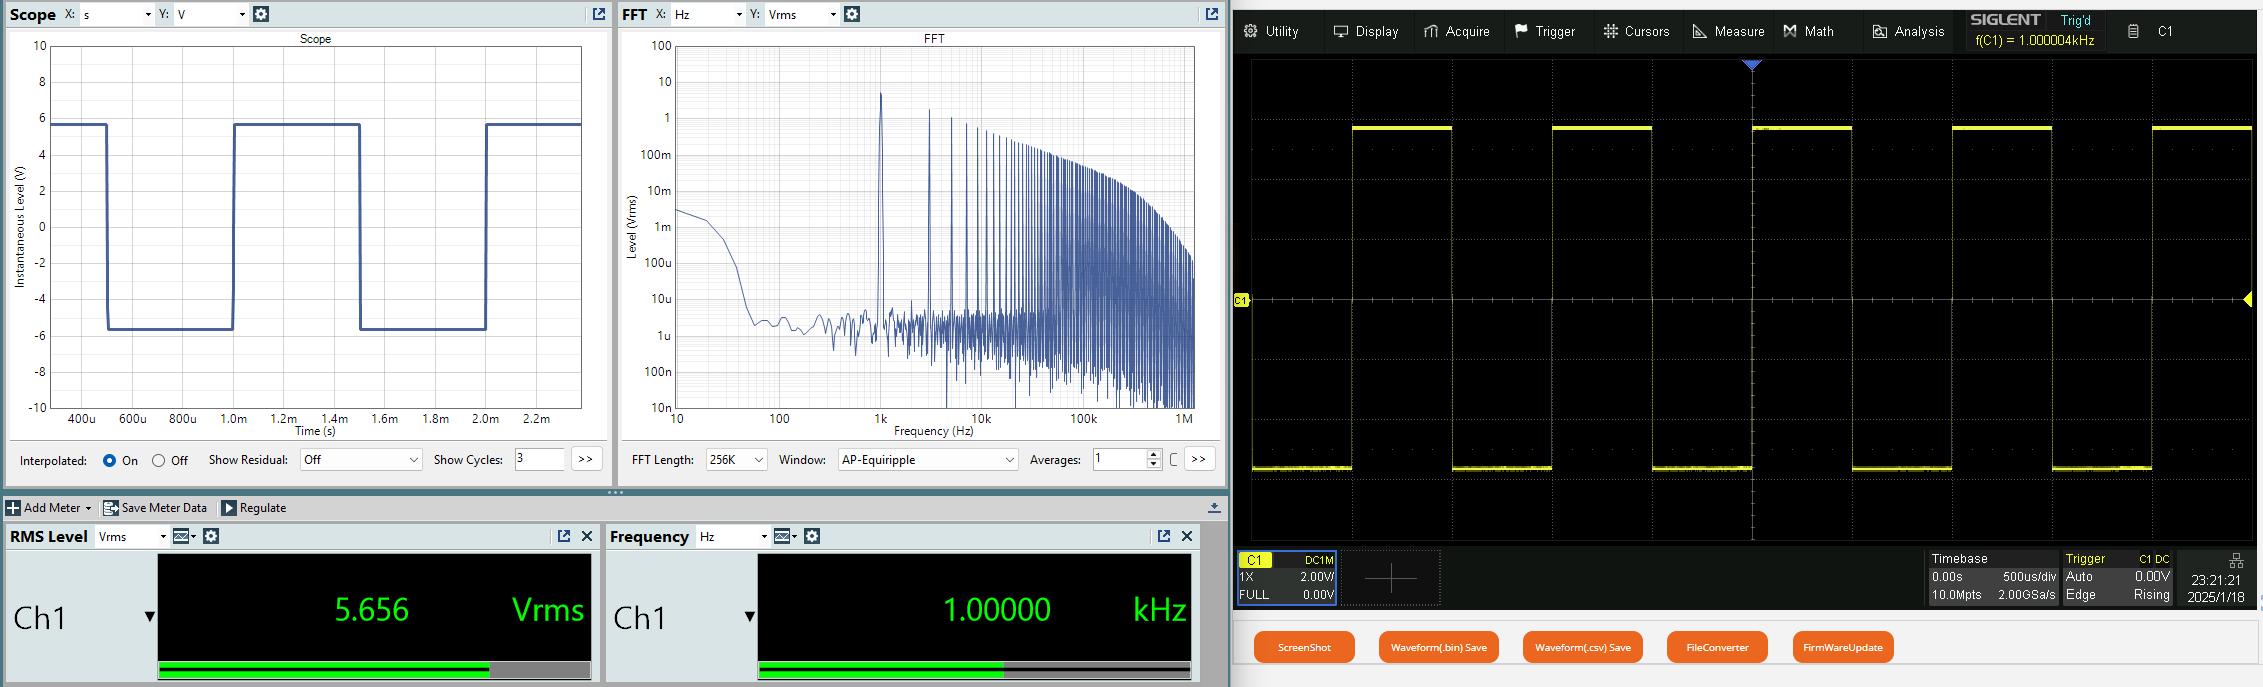Click the FirmWareUpdate button
Screen dimensions: 2263x687
pos(1843,647)
